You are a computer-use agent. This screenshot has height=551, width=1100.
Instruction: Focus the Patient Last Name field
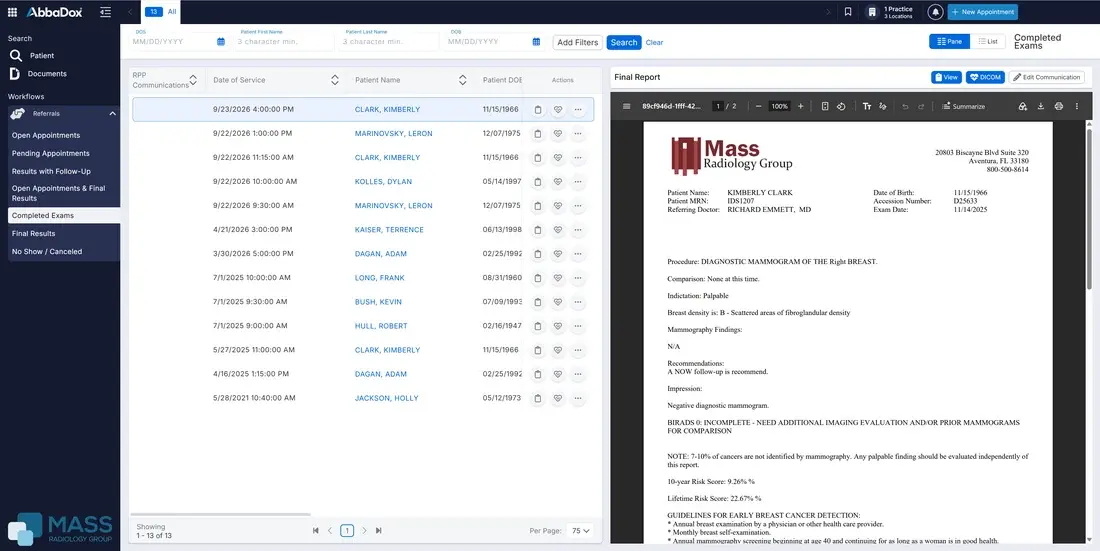[x=390, y=41]
